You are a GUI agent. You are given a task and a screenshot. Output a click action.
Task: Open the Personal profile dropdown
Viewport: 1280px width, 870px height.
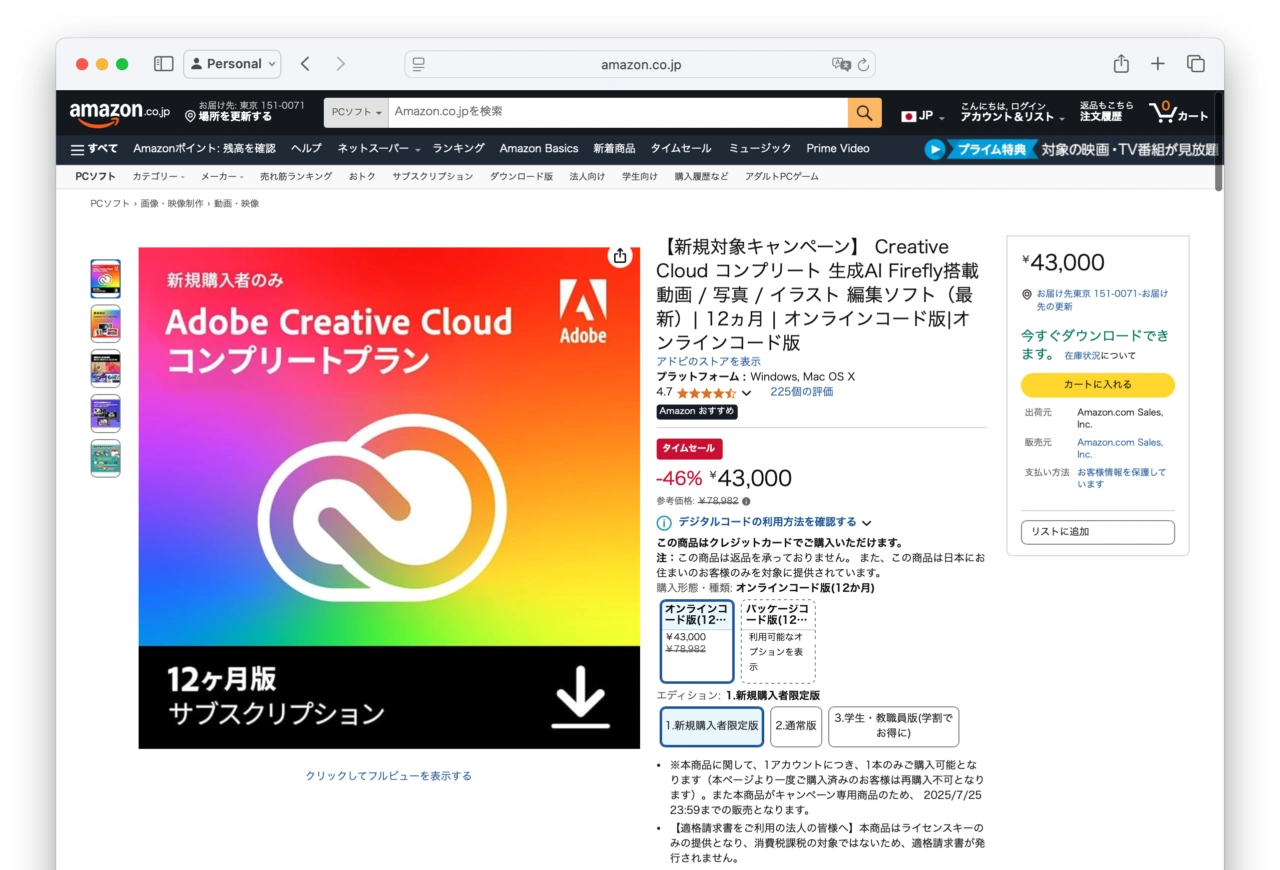(x=232, y=64)
